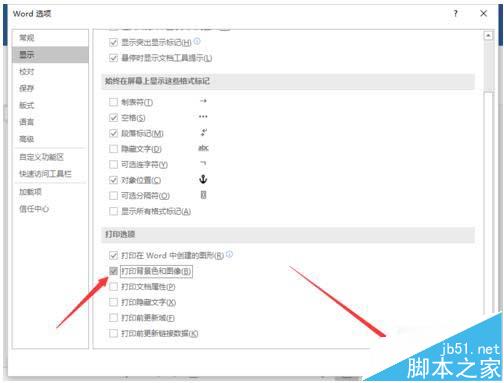Enable 打印文档属性 checkbox

point(113,286)
